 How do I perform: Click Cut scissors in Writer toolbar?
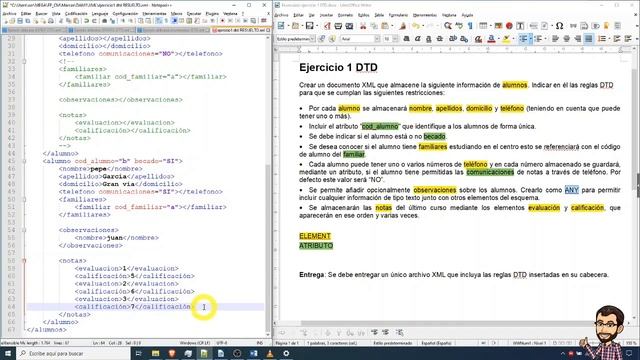[x=363, y=26]
